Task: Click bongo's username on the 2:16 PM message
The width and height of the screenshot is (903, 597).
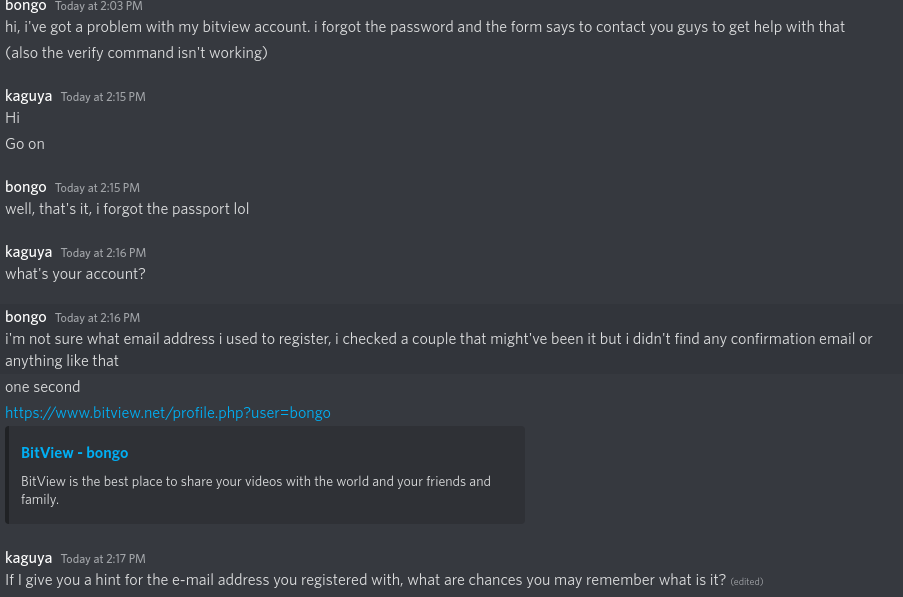Action: point(25,317)
